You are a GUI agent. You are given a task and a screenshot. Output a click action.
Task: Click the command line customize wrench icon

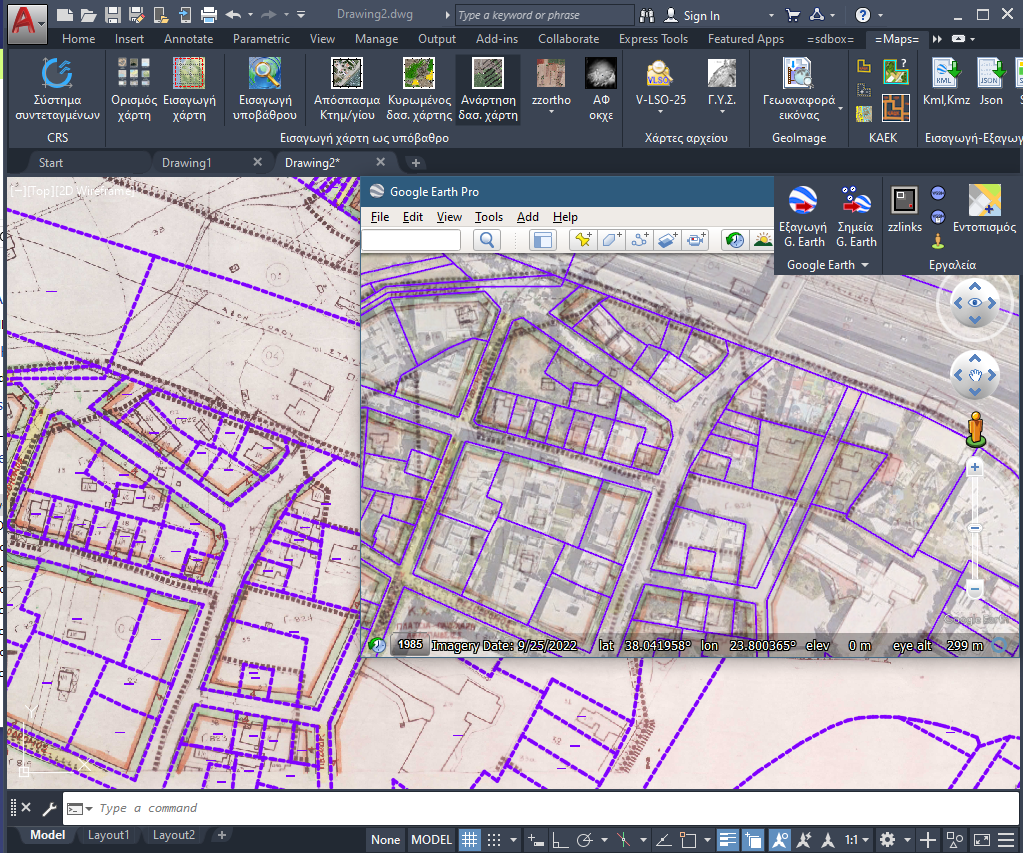click(49, 809)
